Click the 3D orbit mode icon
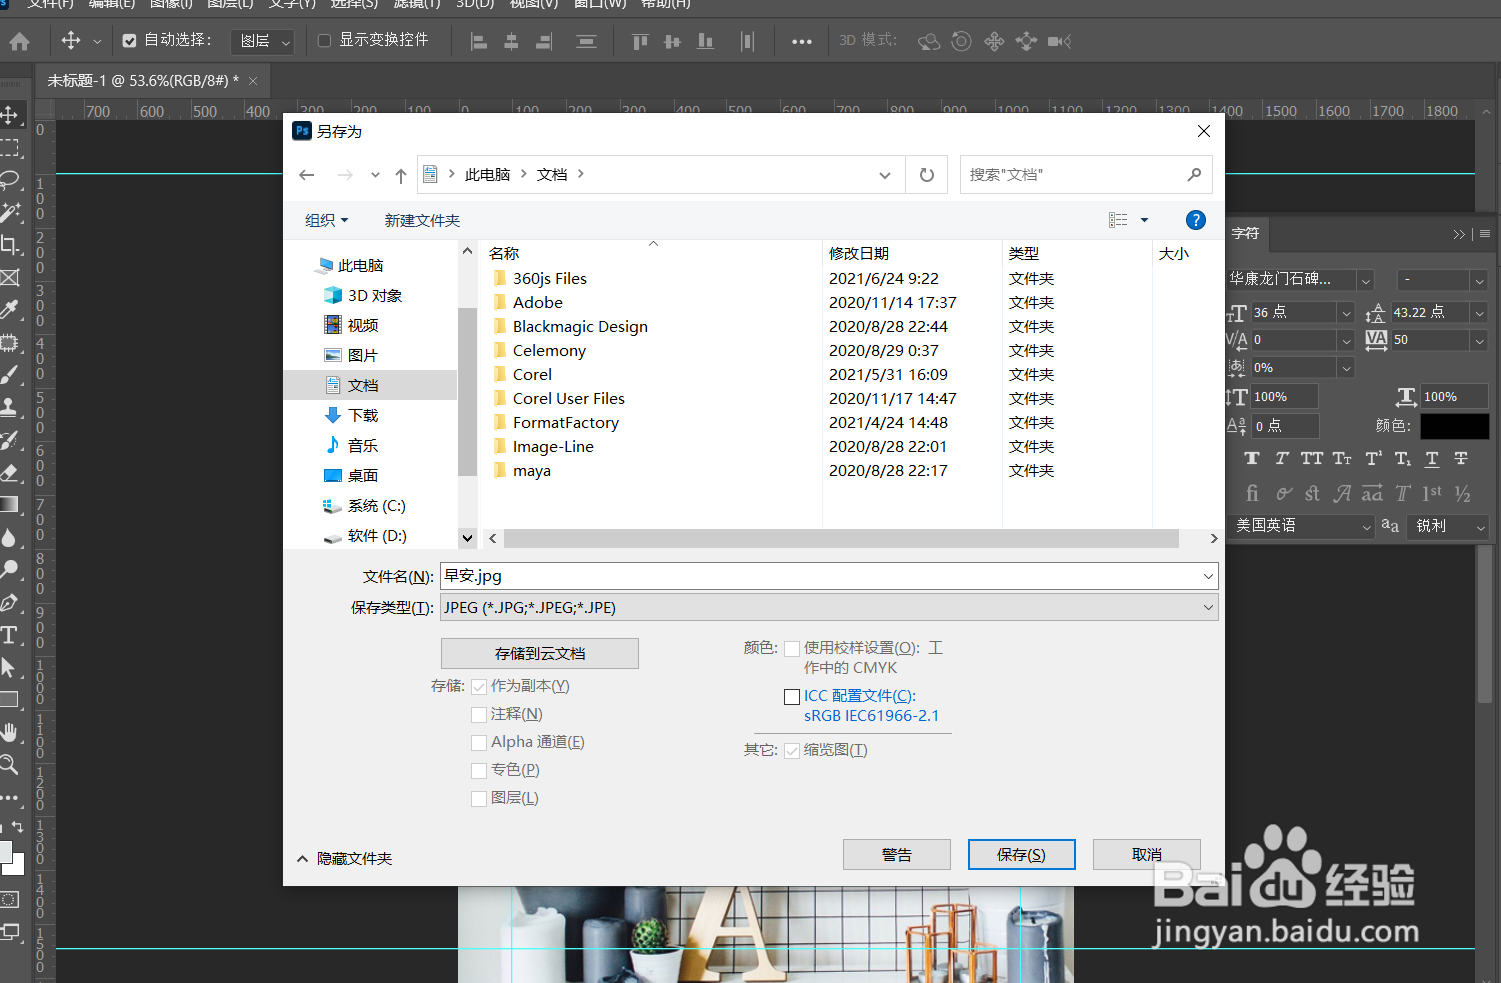This screenshot has height=983, width=1501. 929,41
